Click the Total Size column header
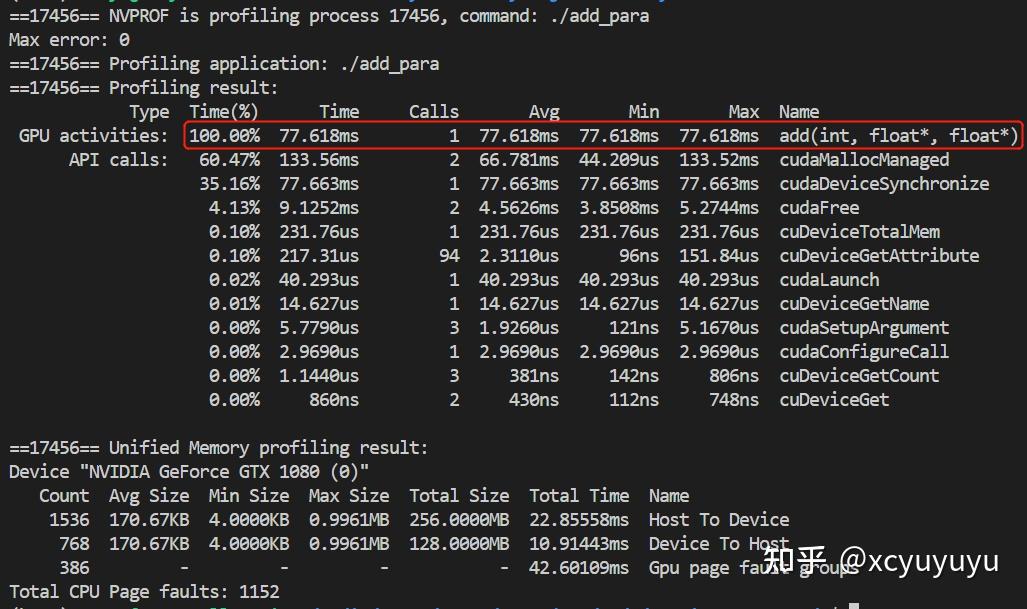The image size is (1027, 609). pyautogui.click(x=459, y=496)
